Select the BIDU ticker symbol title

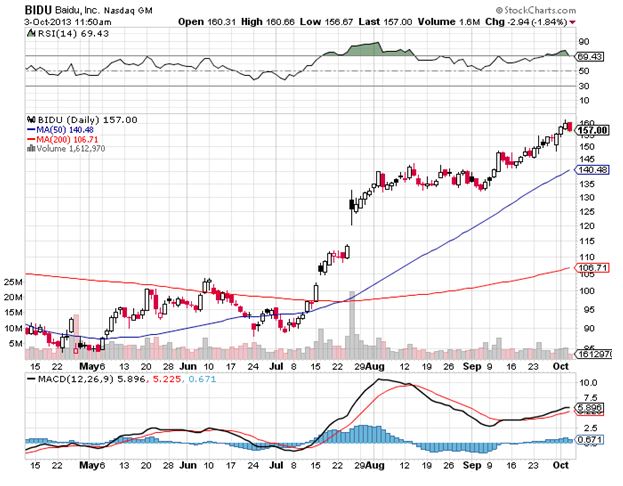pyautogui.click(x=38, y=10)
